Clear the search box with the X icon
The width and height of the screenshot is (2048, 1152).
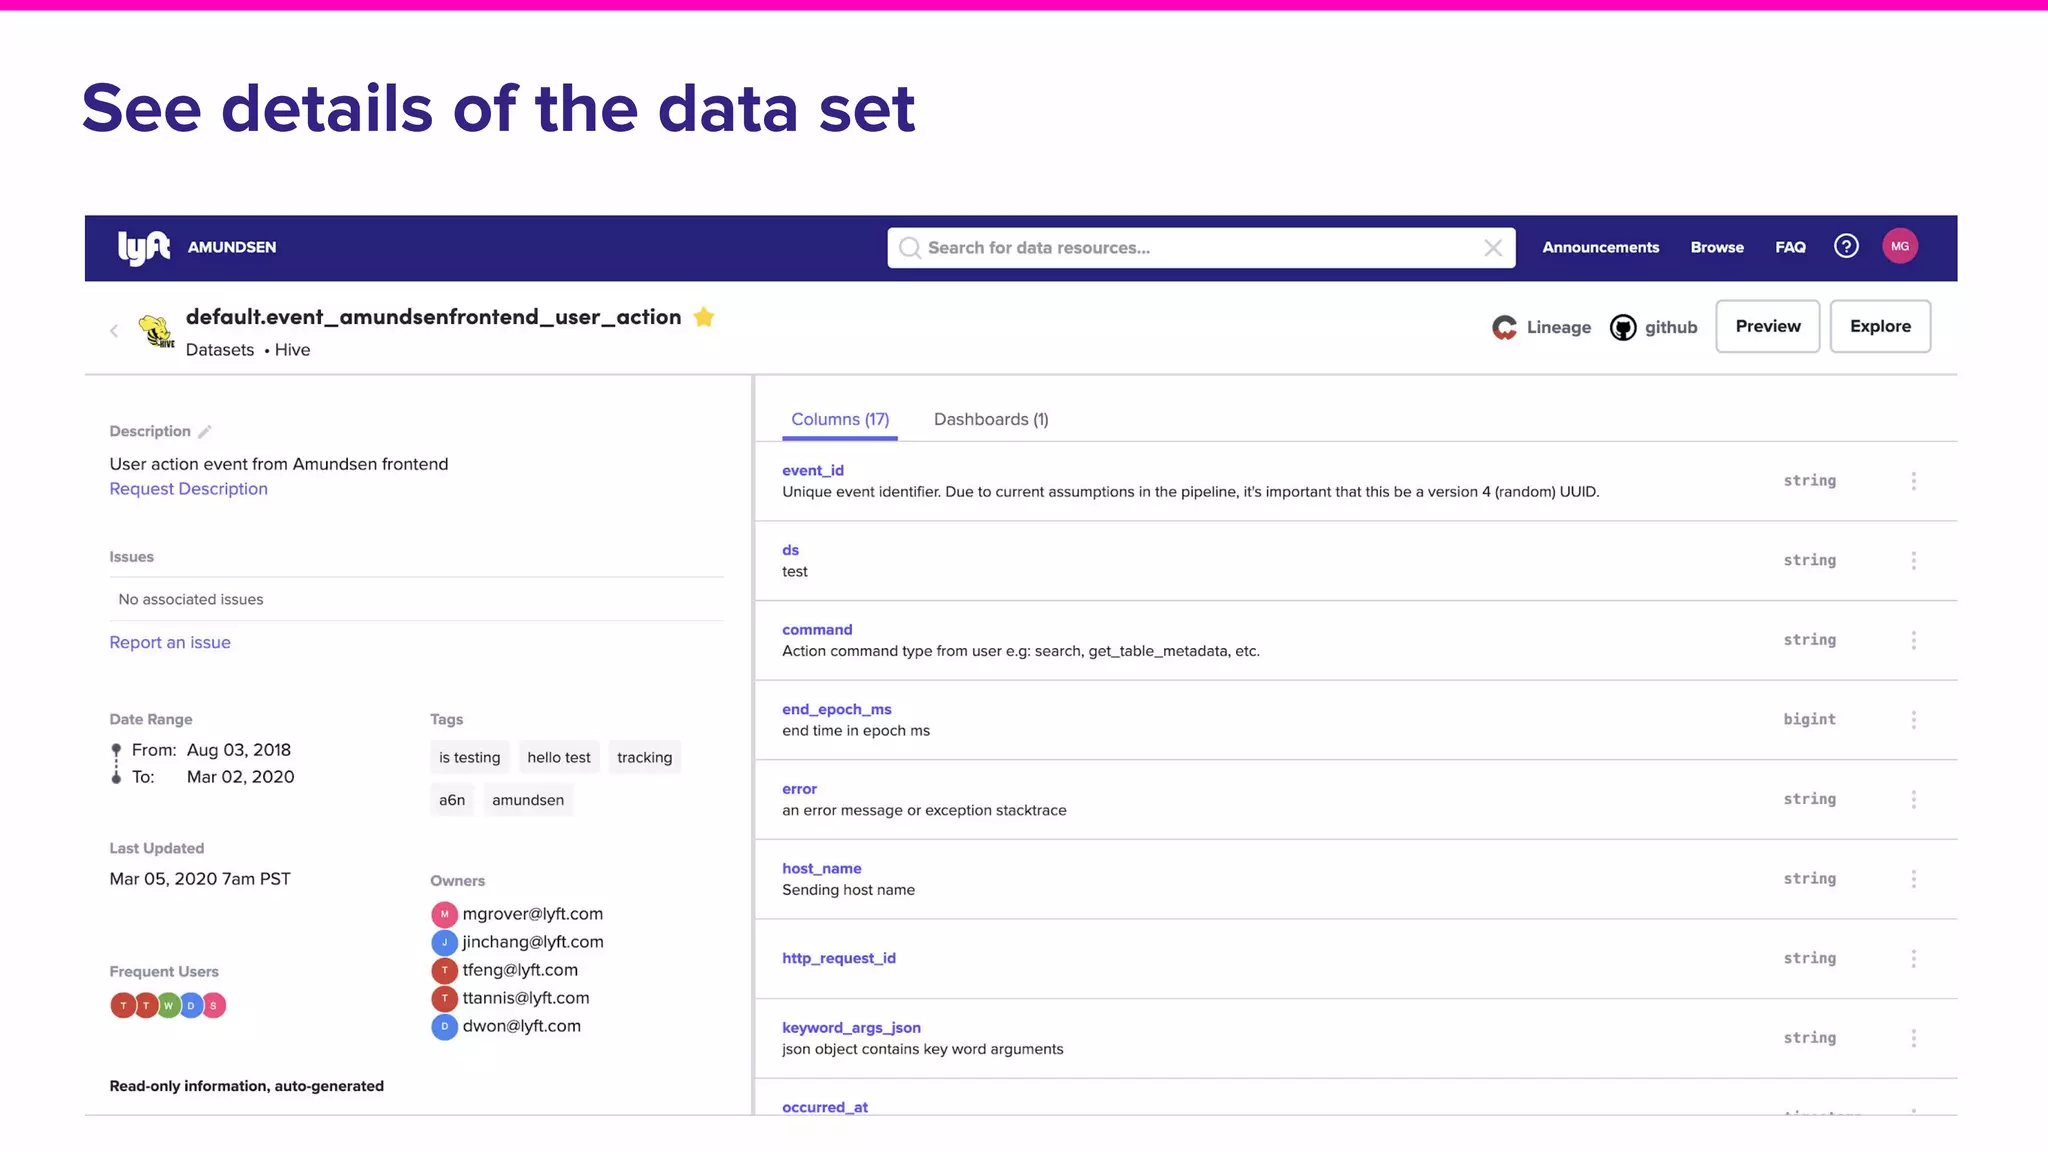[1493, 248]
